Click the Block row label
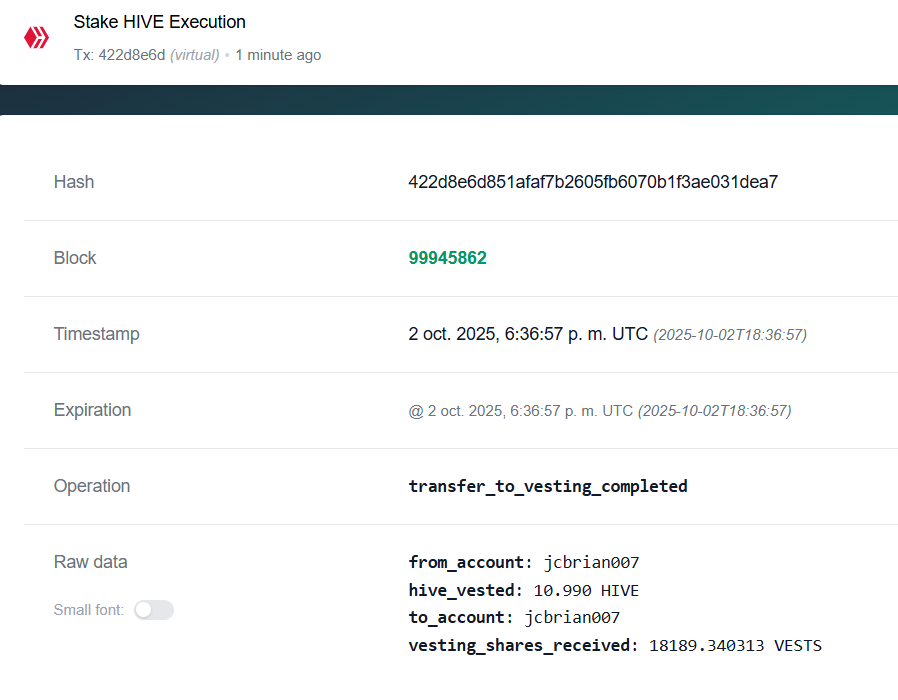 [x=75, y=258]
